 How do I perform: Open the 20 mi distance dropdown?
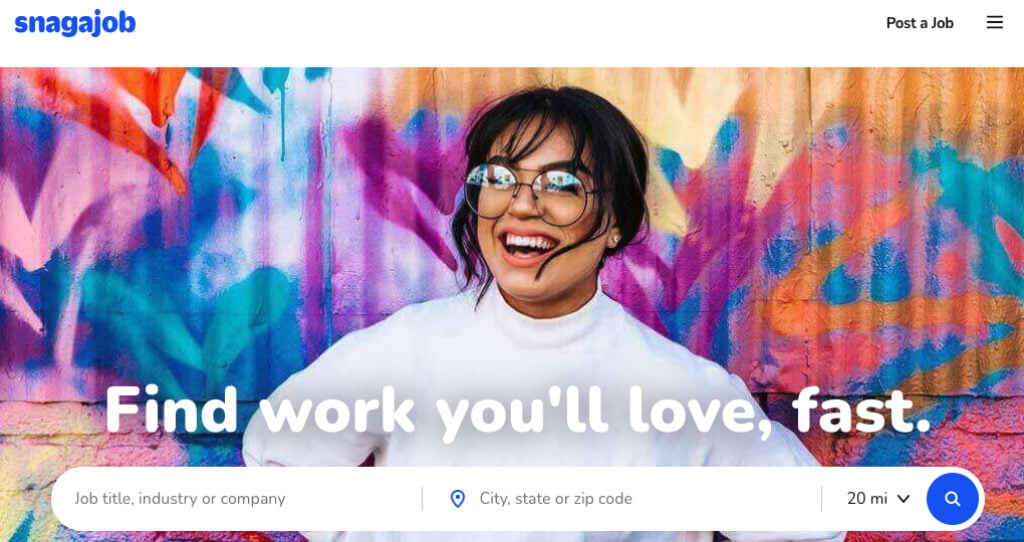878,499
